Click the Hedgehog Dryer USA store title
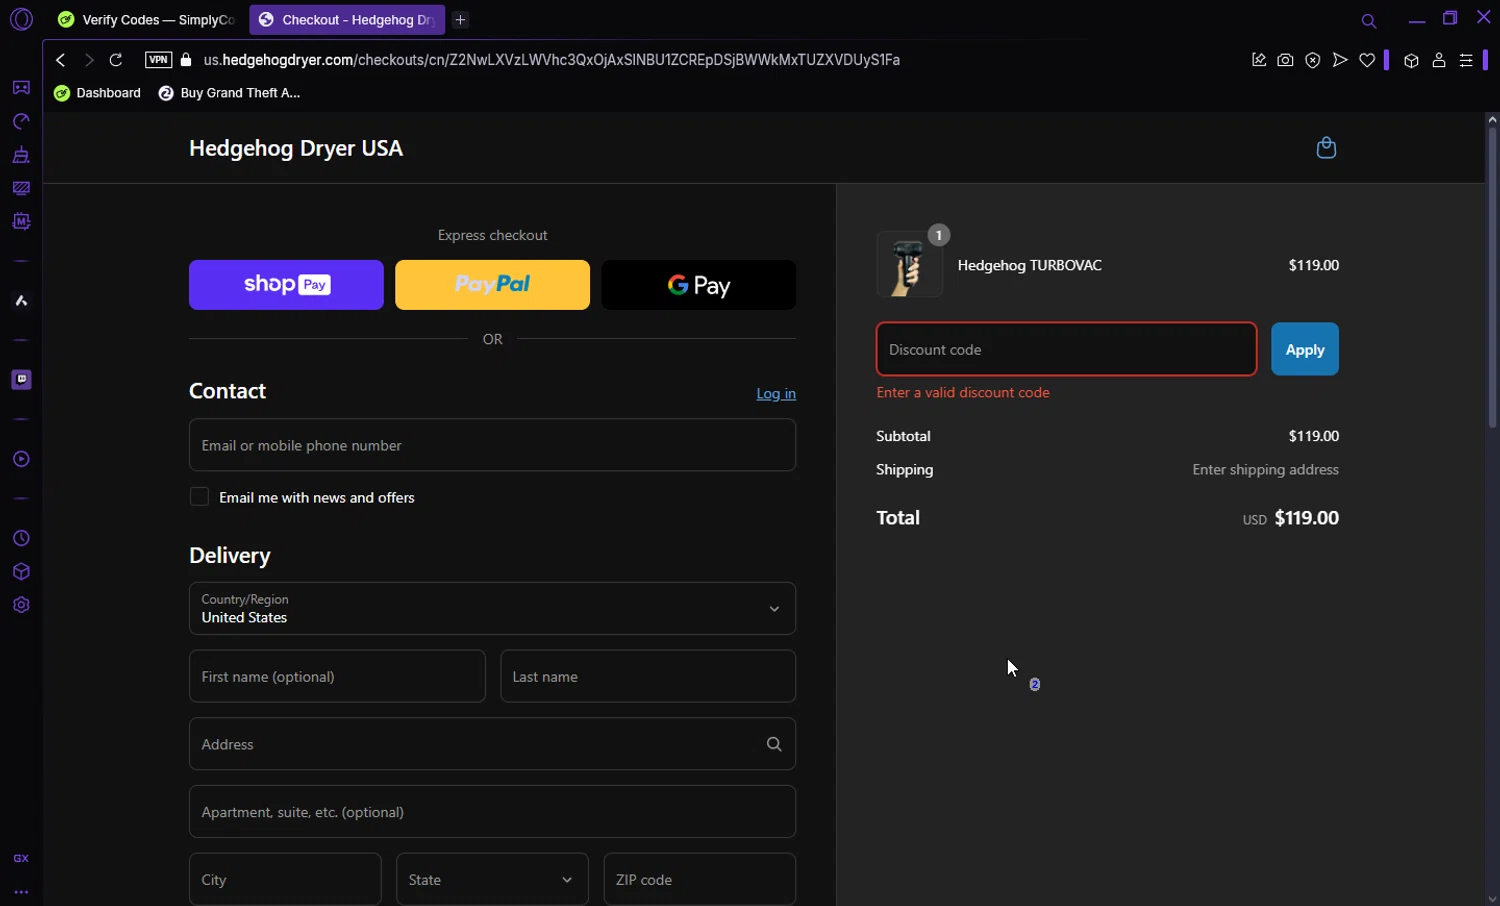The image size is (1500, 906). 296,148
